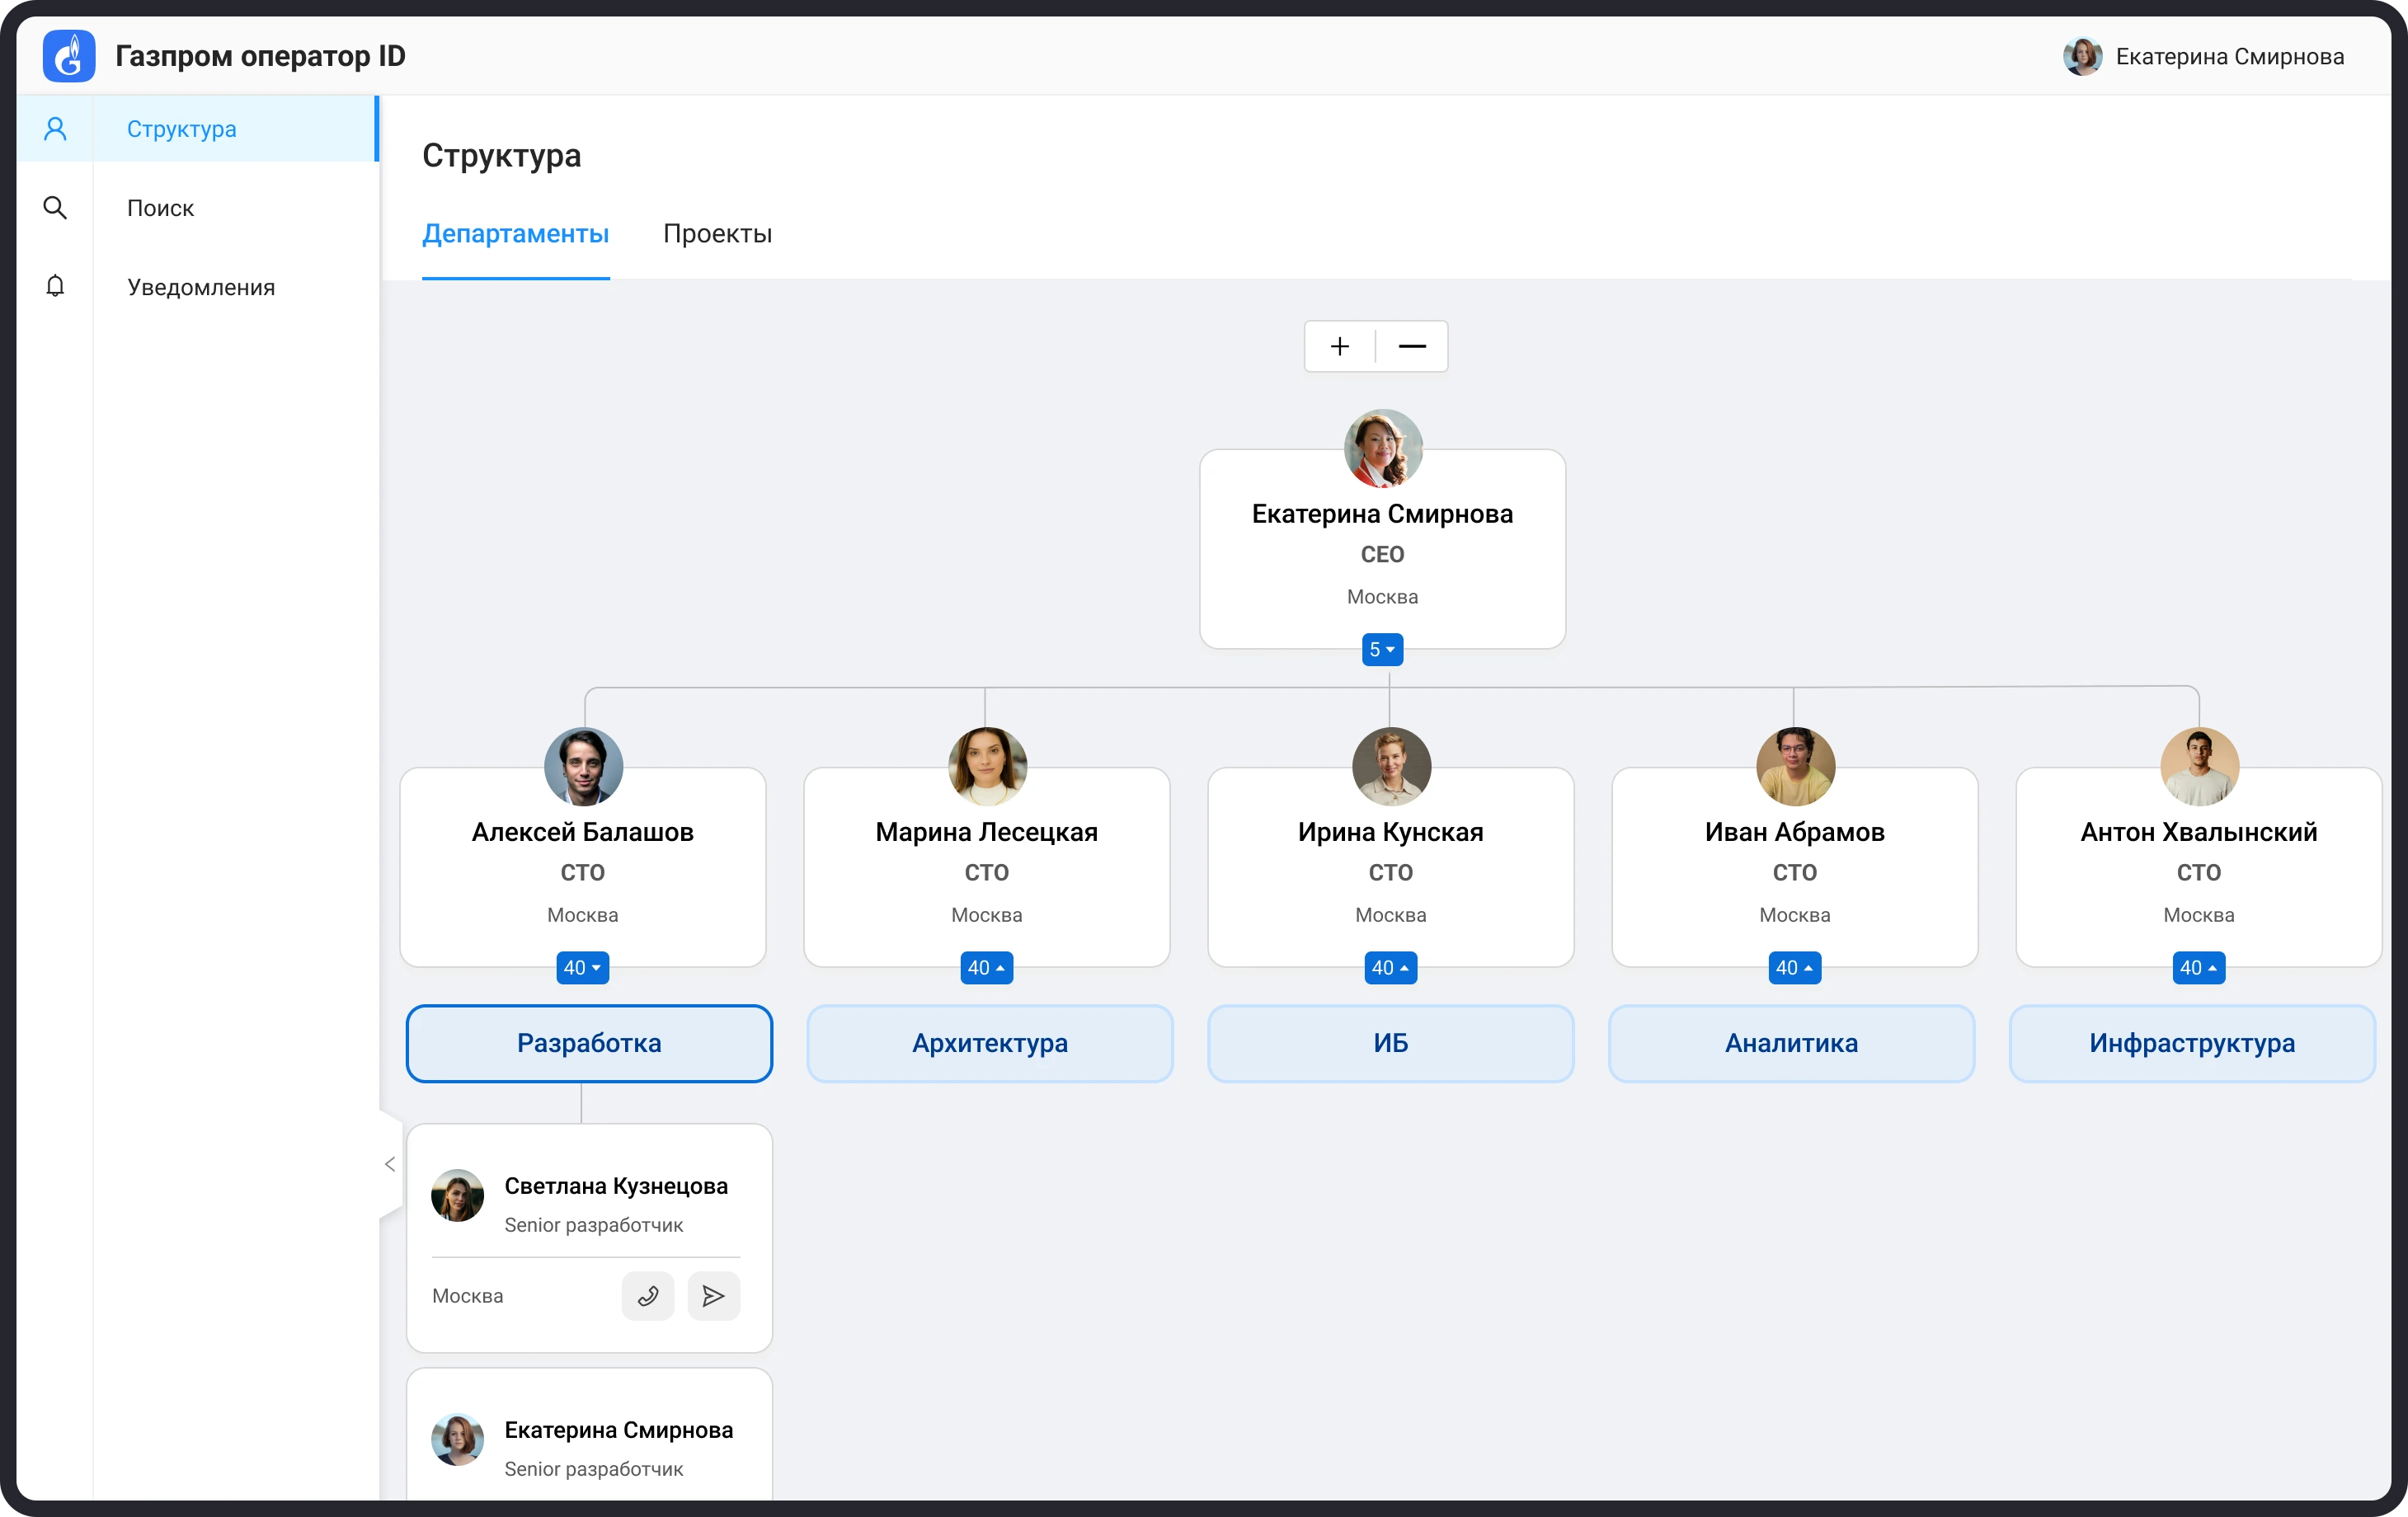Image resolution: width=2408 pixels, height=1517 pixels.
Task: Open the Аналитика department
Action: [x=1792, y=1043]
